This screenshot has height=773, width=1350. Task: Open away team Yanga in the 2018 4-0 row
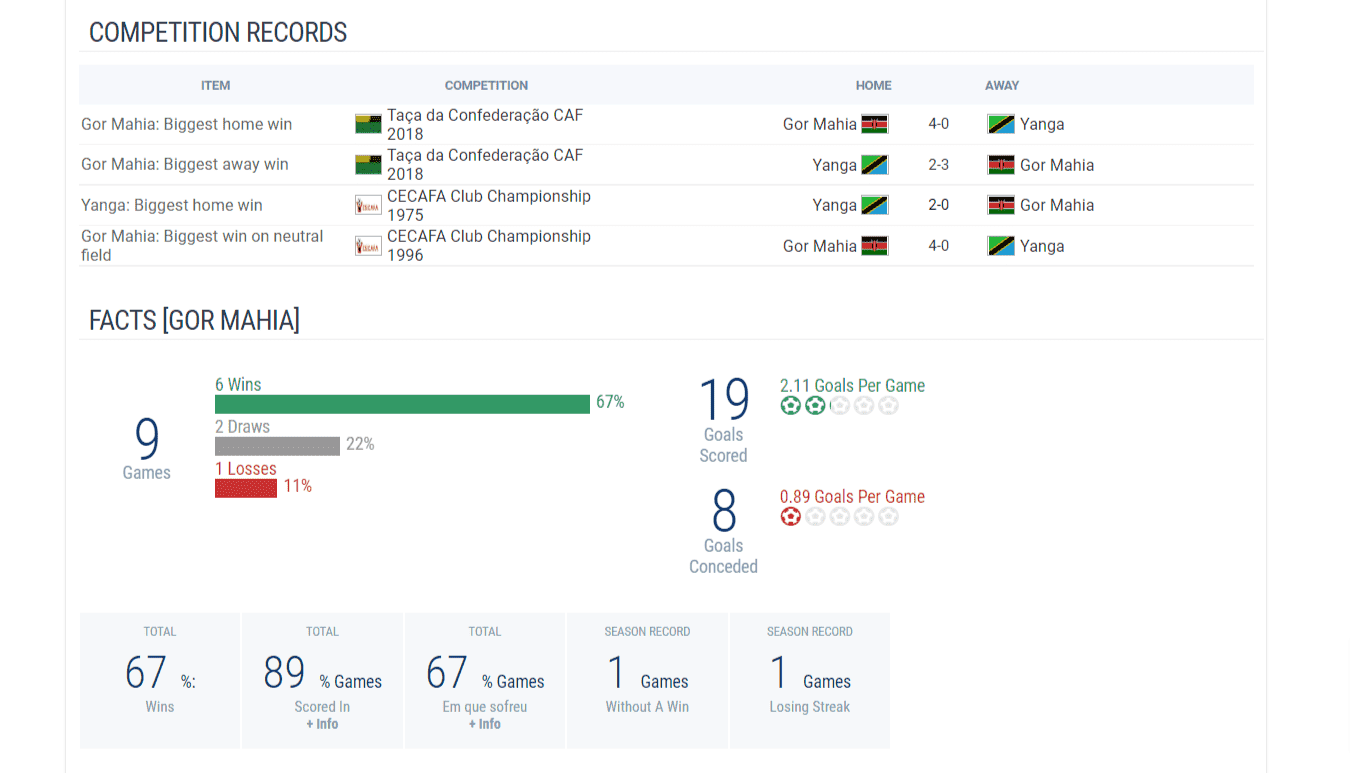coord(1042,124)
